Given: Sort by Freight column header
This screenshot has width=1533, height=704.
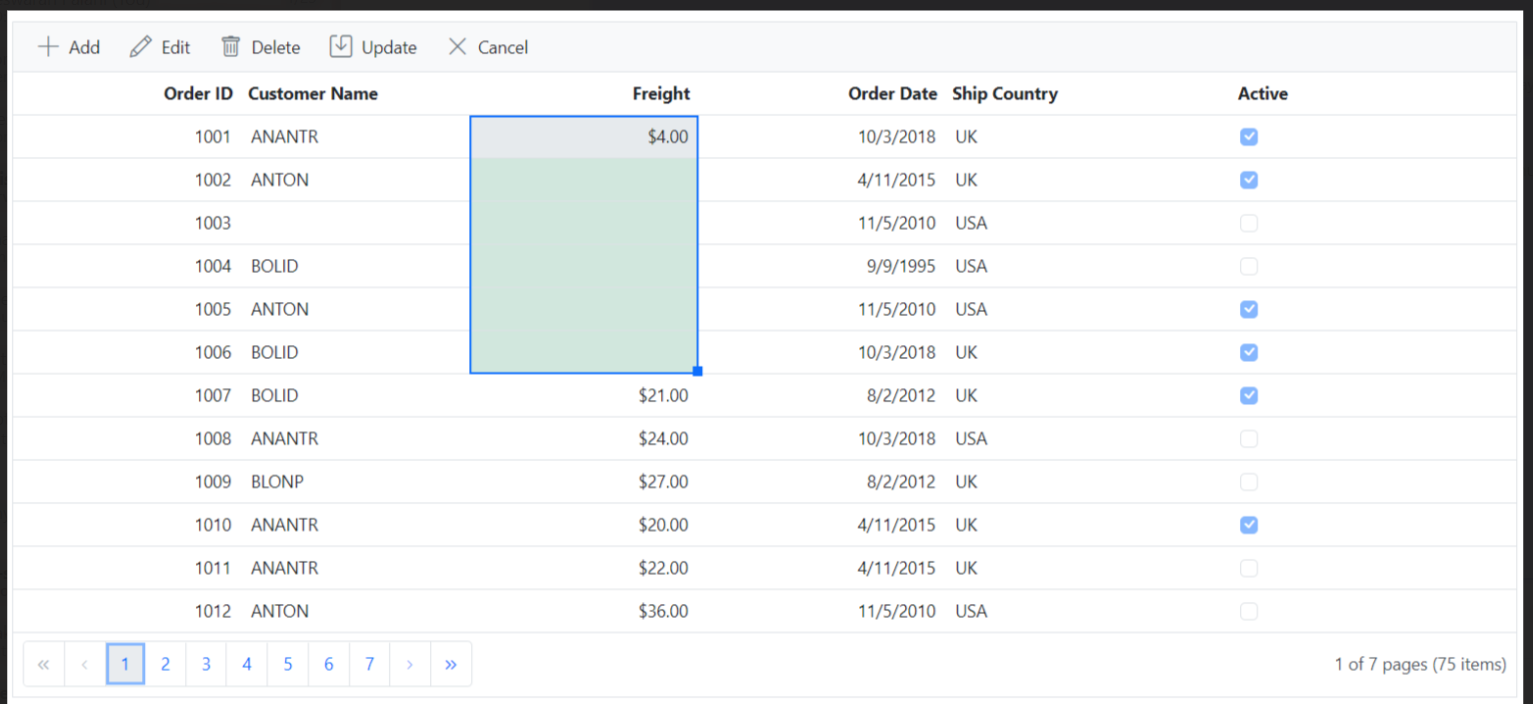Looking at the screenshot, I should tap(661, 94).
